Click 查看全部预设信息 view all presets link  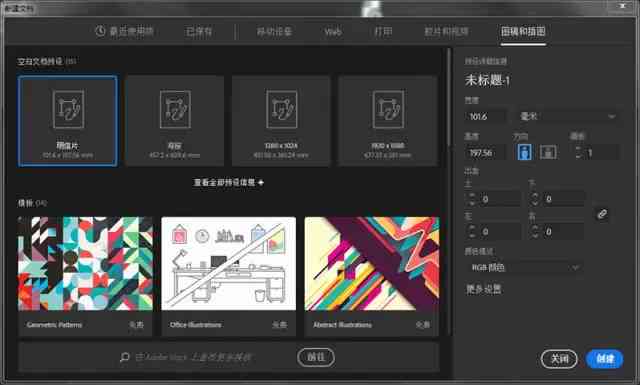click(229, 182)
